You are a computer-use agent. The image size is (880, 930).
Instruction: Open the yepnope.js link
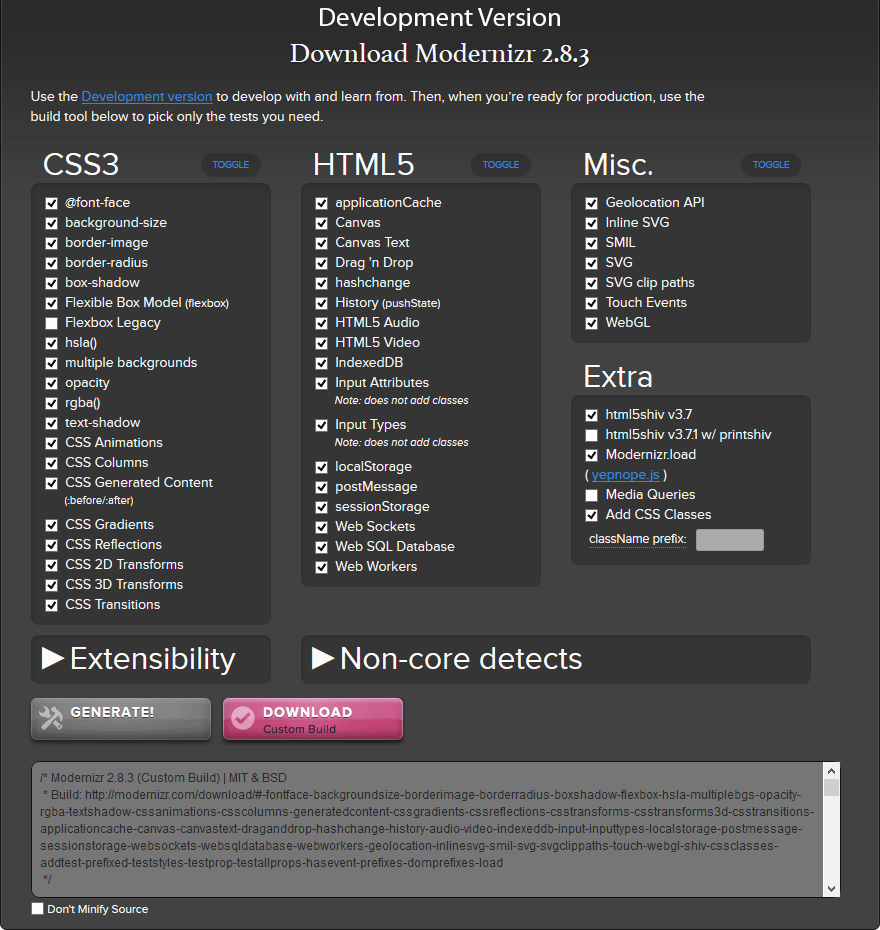pos(625,474)
